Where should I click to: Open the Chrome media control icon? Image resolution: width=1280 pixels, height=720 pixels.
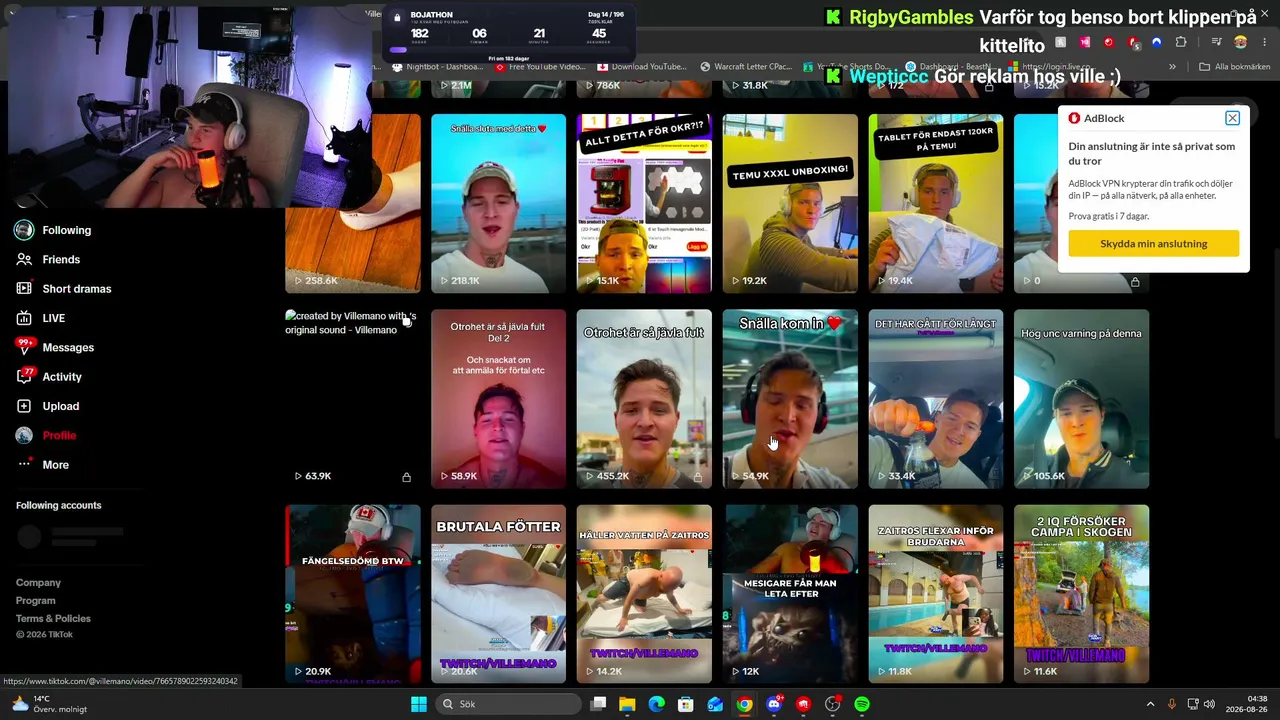[1216, 42]
